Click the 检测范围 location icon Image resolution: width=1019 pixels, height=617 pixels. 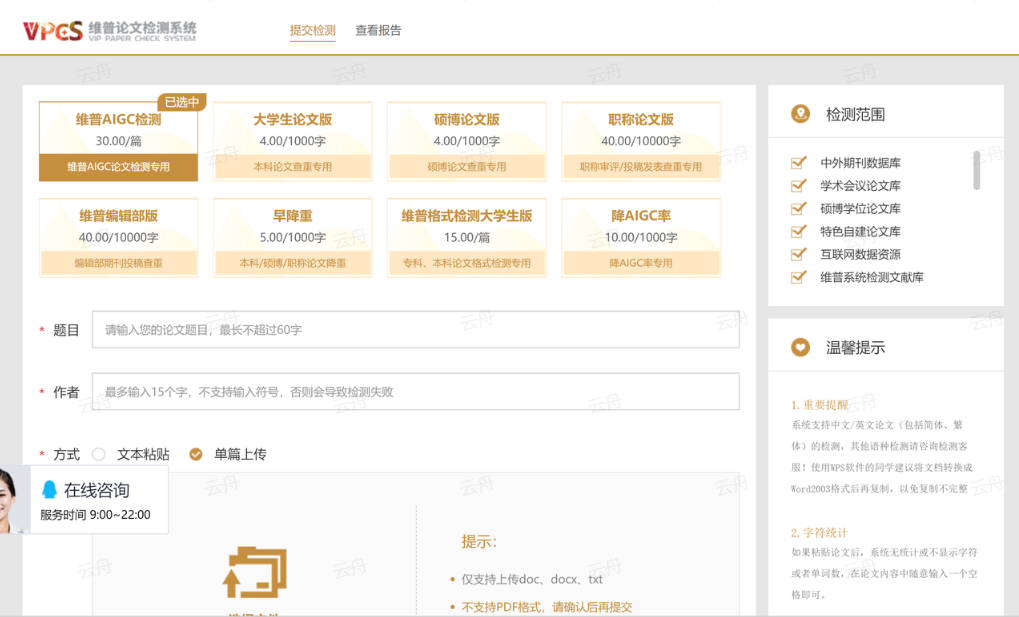(x=801, y=114)
